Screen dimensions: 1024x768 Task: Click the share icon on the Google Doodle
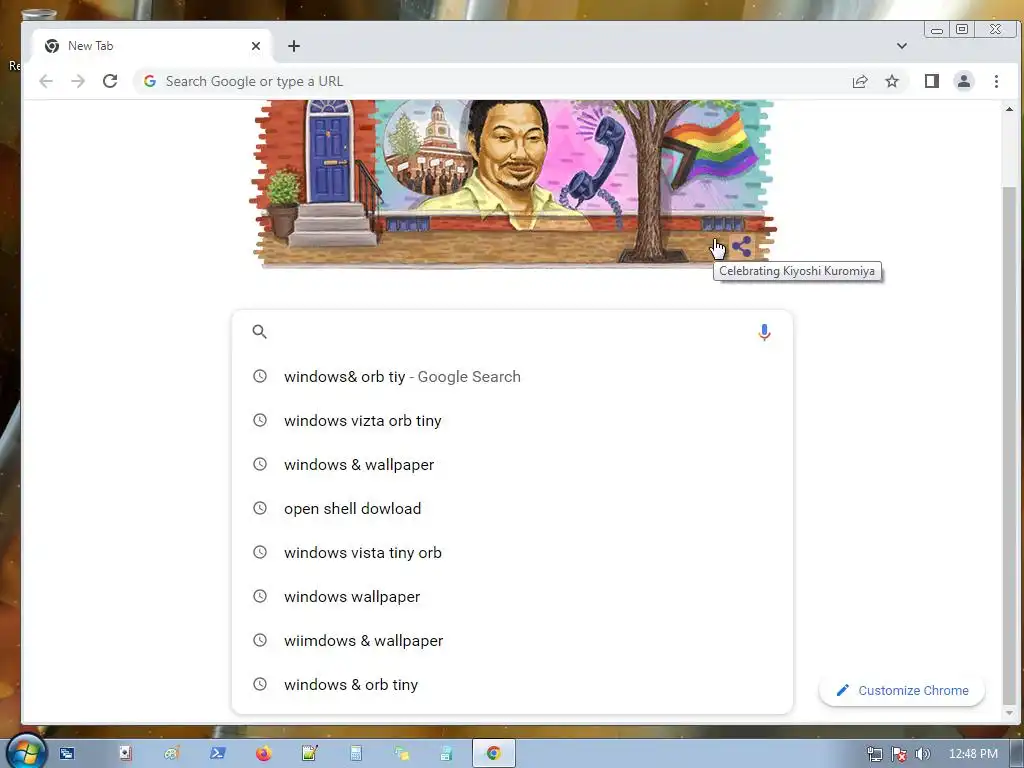(742, 246)
